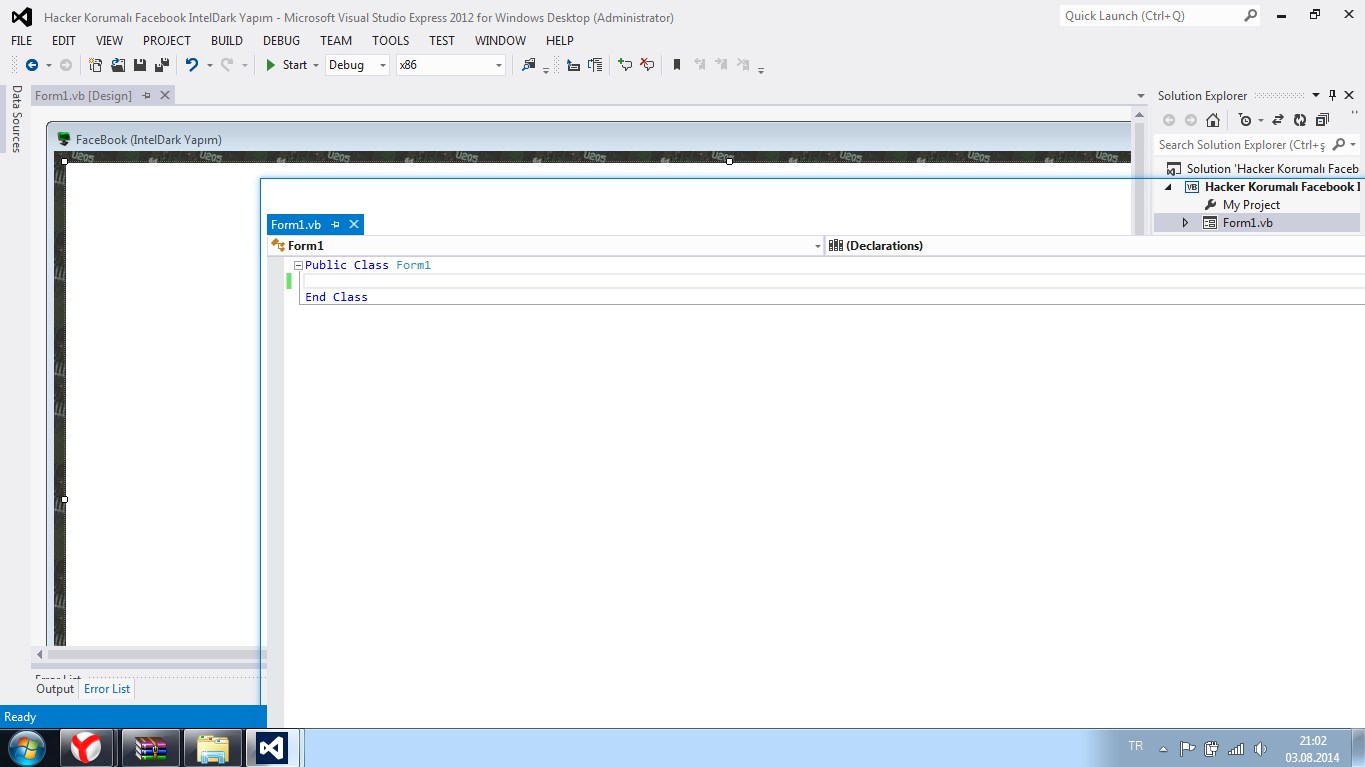
Task: Click the VB project icon in Solution Explorer
Action: 1191,187
